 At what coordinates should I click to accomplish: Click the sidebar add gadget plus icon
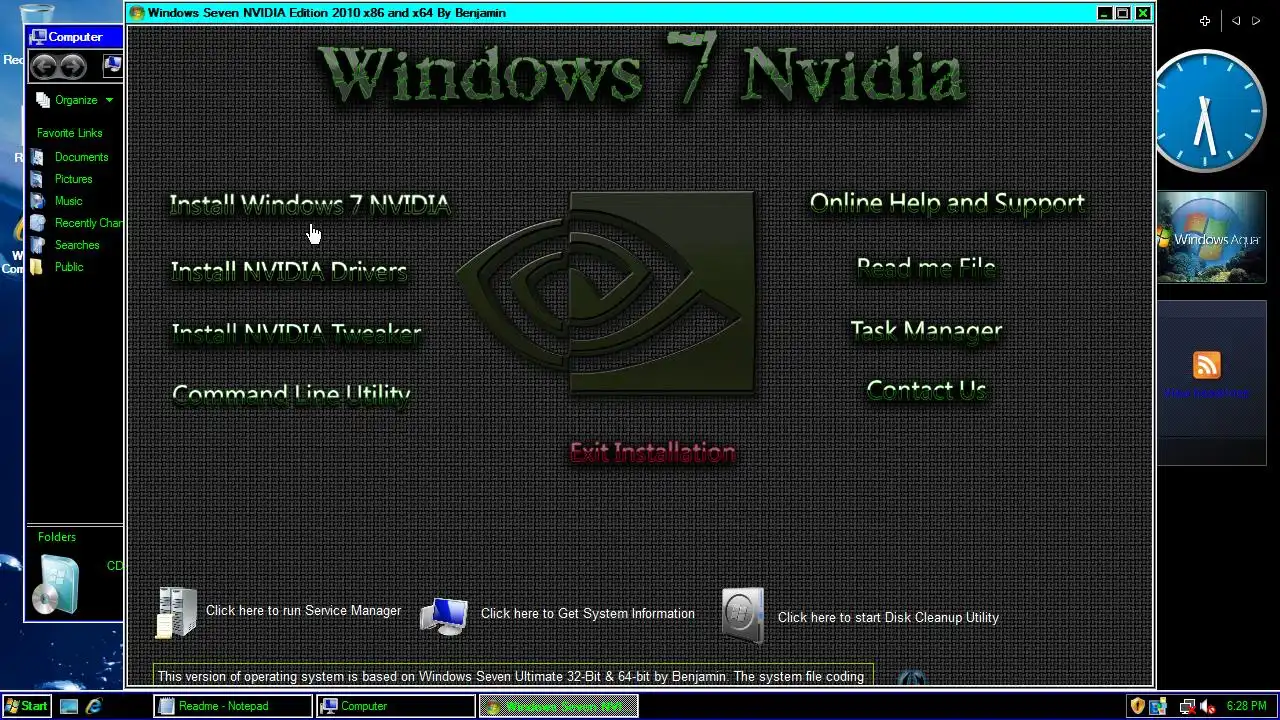pyautogui.click(x=1205, y=21)
